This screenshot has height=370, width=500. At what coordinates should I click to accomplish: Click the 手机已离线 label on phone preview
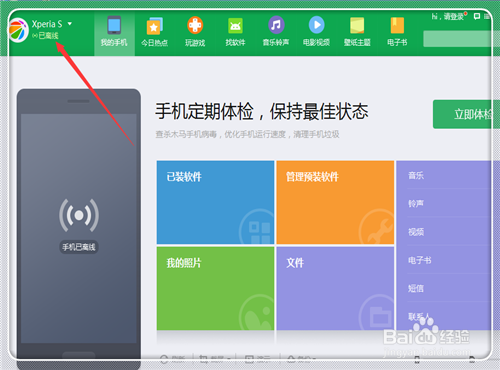click(79, 247)
